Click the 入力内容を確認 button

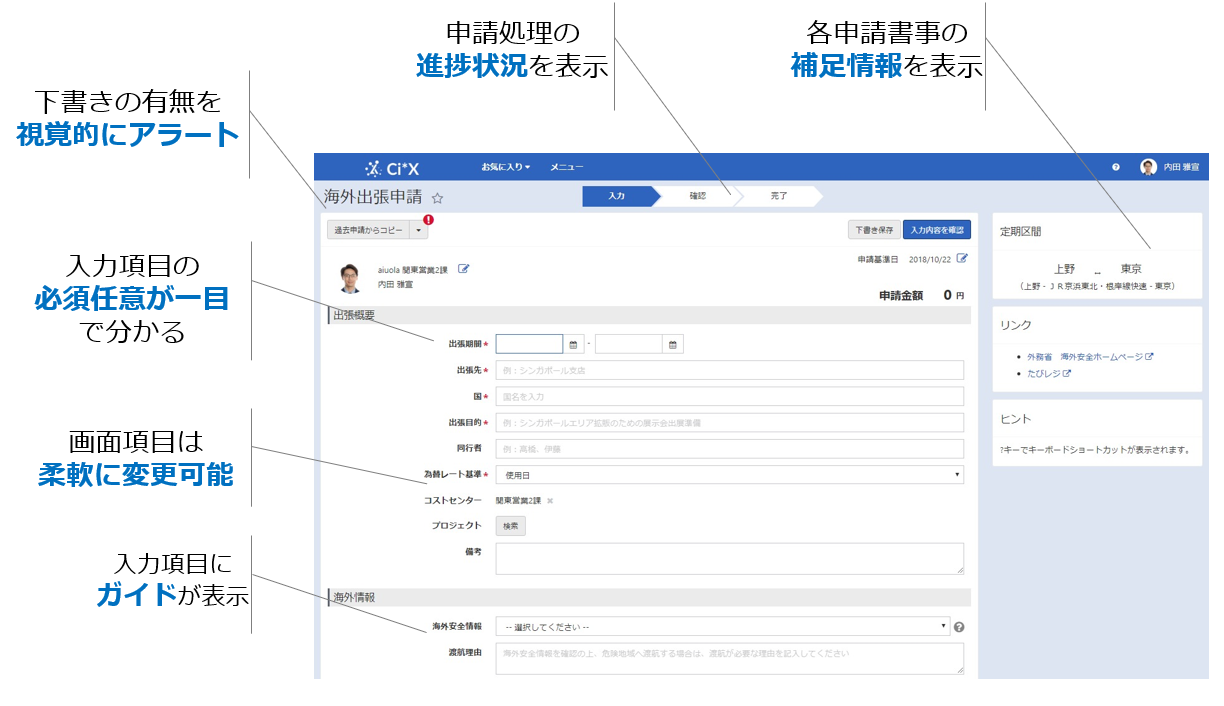click(937, 230)
